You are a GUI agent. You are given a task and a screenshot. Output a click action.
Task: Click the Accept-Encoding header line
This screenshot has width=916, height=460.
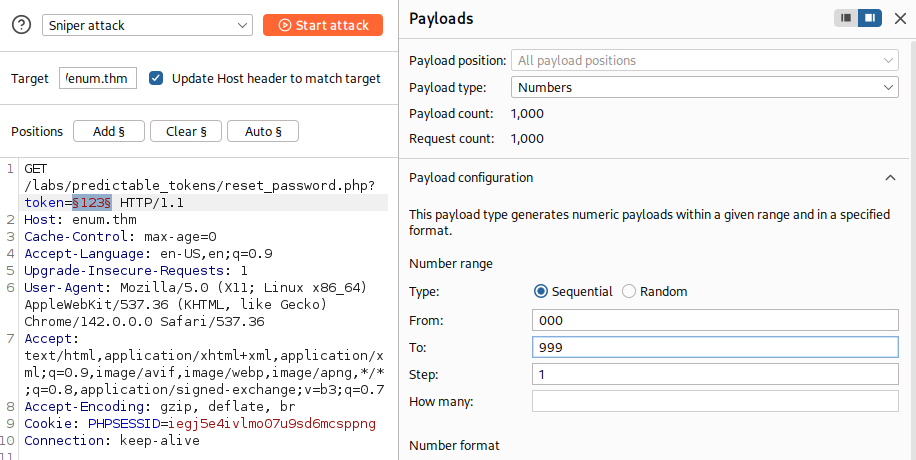click(x=160, y=406)
